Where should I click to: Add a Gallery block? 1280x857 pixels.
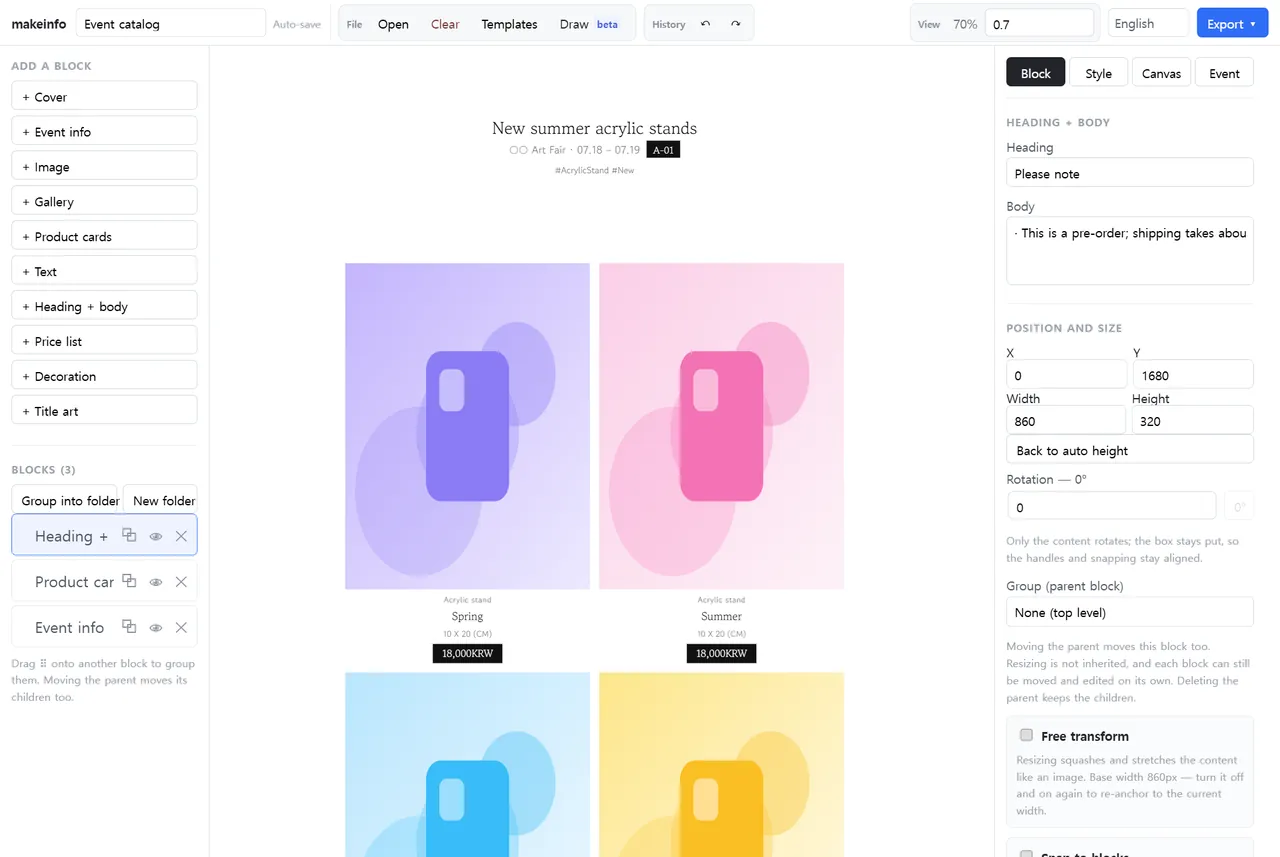point(104,202)
